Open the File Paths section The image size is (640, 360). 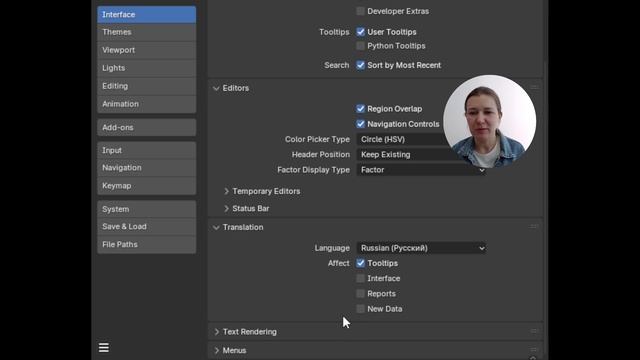click(147, 244)
